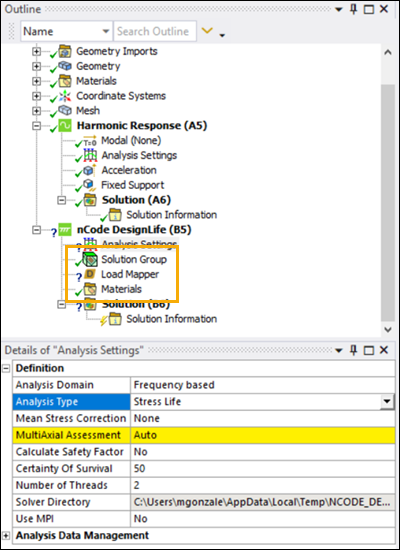
Task: Click the Materials folder icon under Model
Action: pyautogui.click(x=65, y=81)
